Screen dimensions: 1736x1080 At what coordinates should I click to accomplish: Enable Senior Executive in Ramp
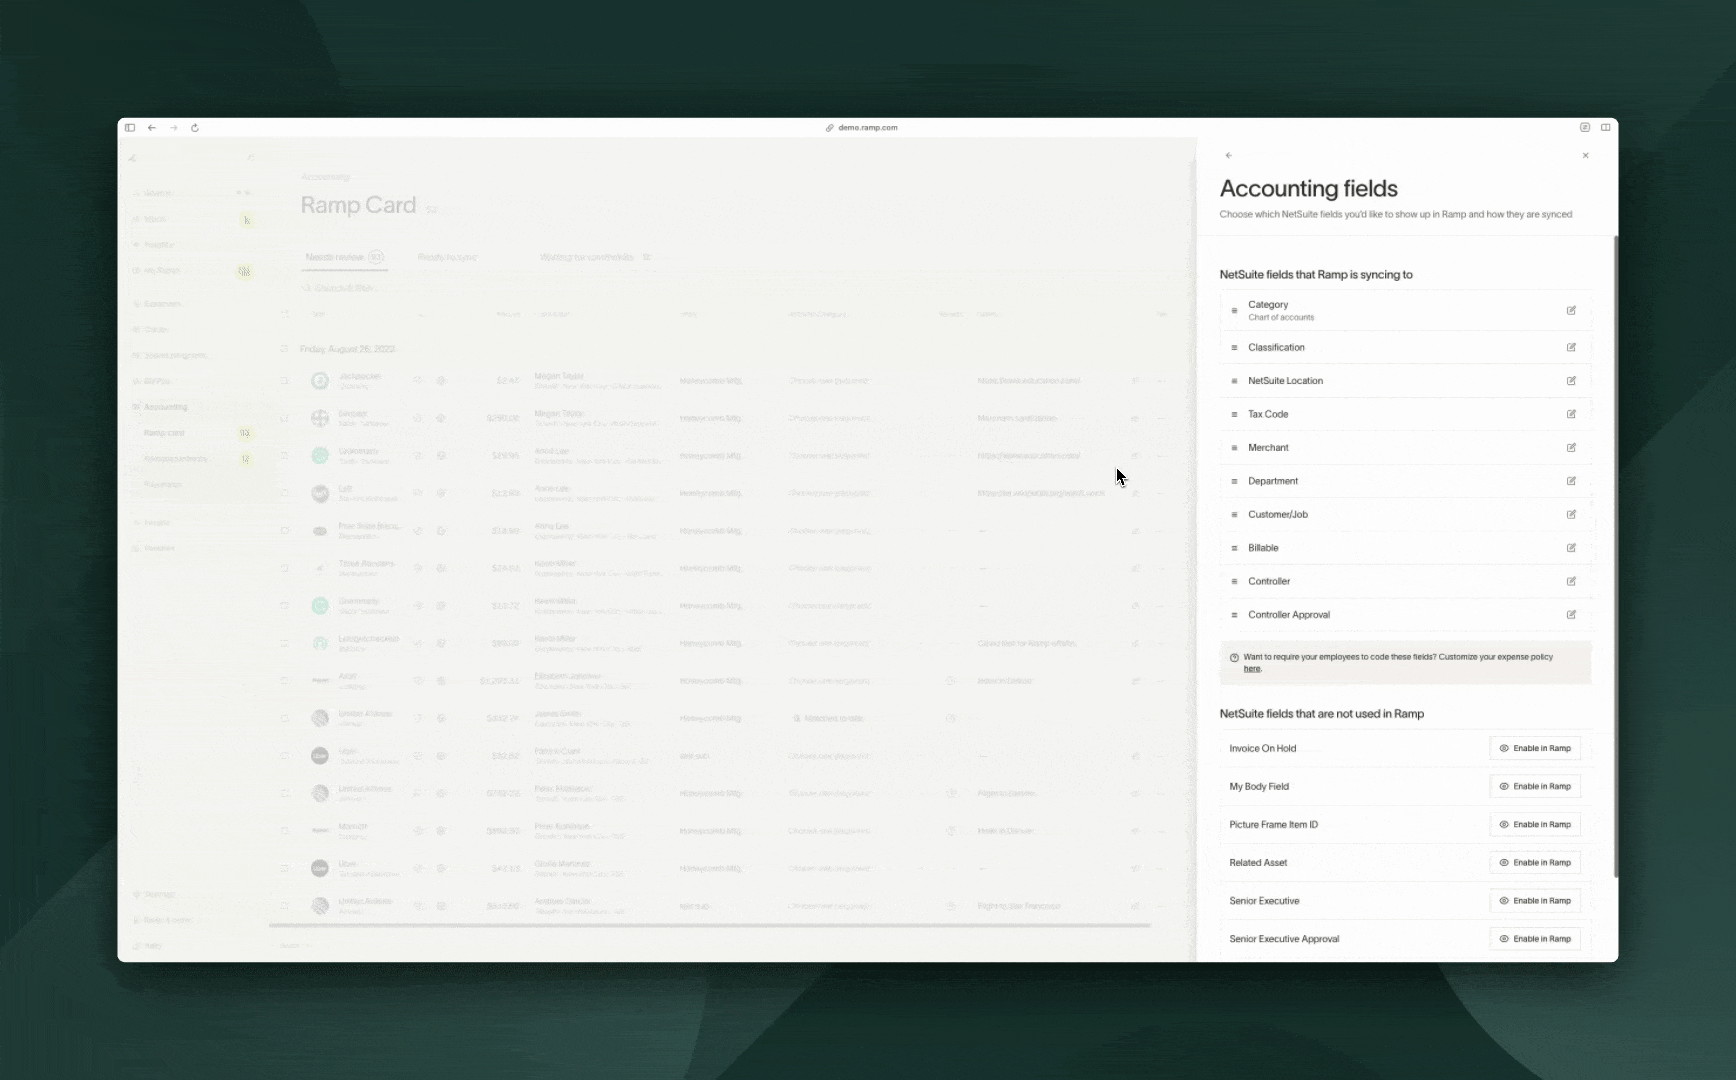[x=1535, y=901]
